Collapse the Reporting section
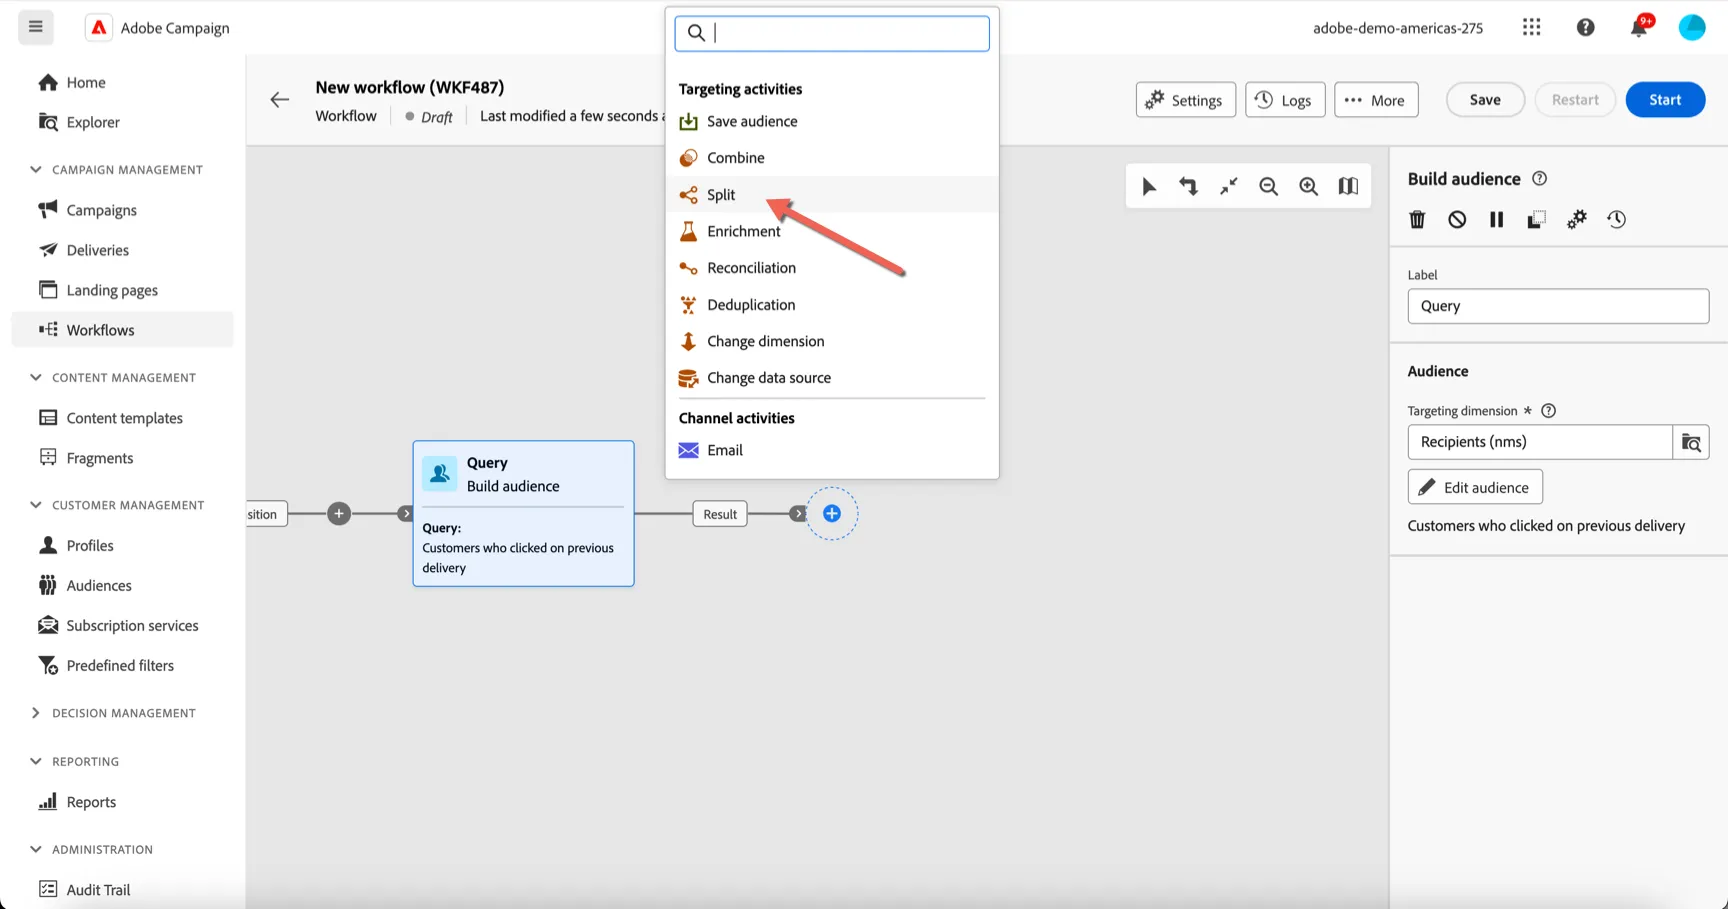Image resolution: width=1728 pixels, height=909 pixels. 36,761
